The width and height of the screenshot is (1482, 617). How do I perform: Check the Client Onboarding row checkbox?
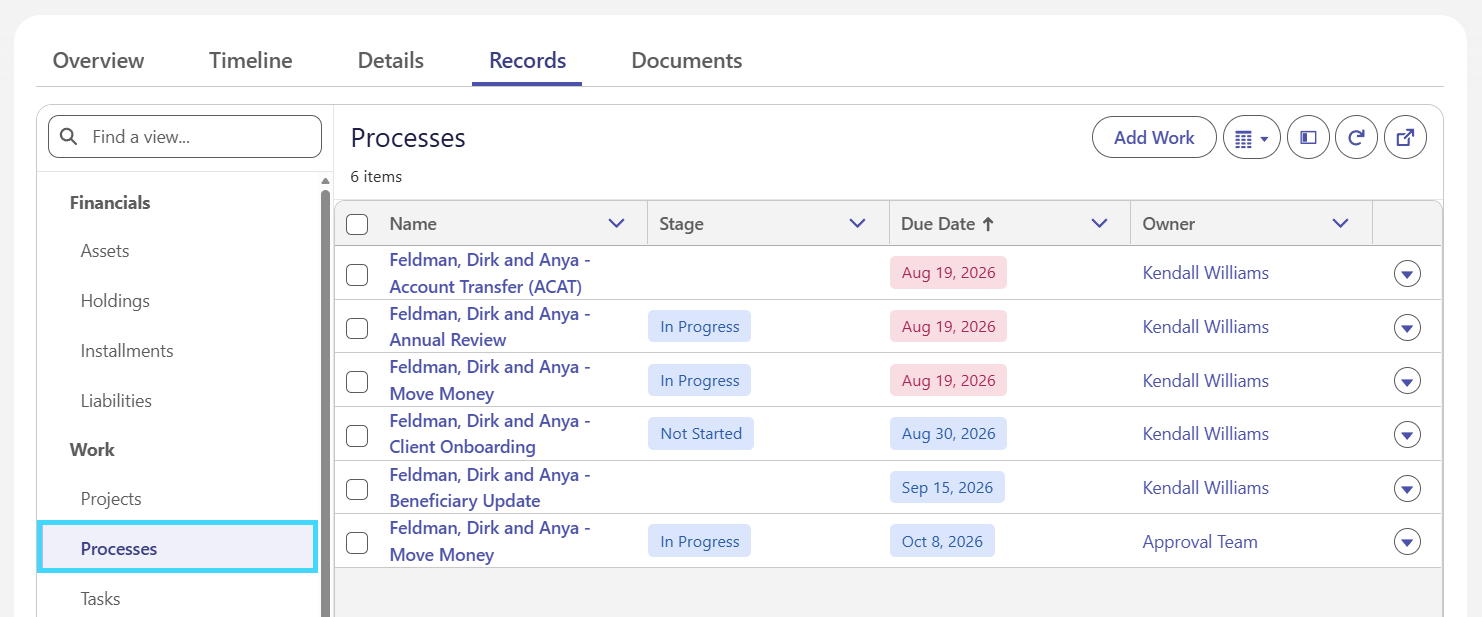tap(357, 435)
